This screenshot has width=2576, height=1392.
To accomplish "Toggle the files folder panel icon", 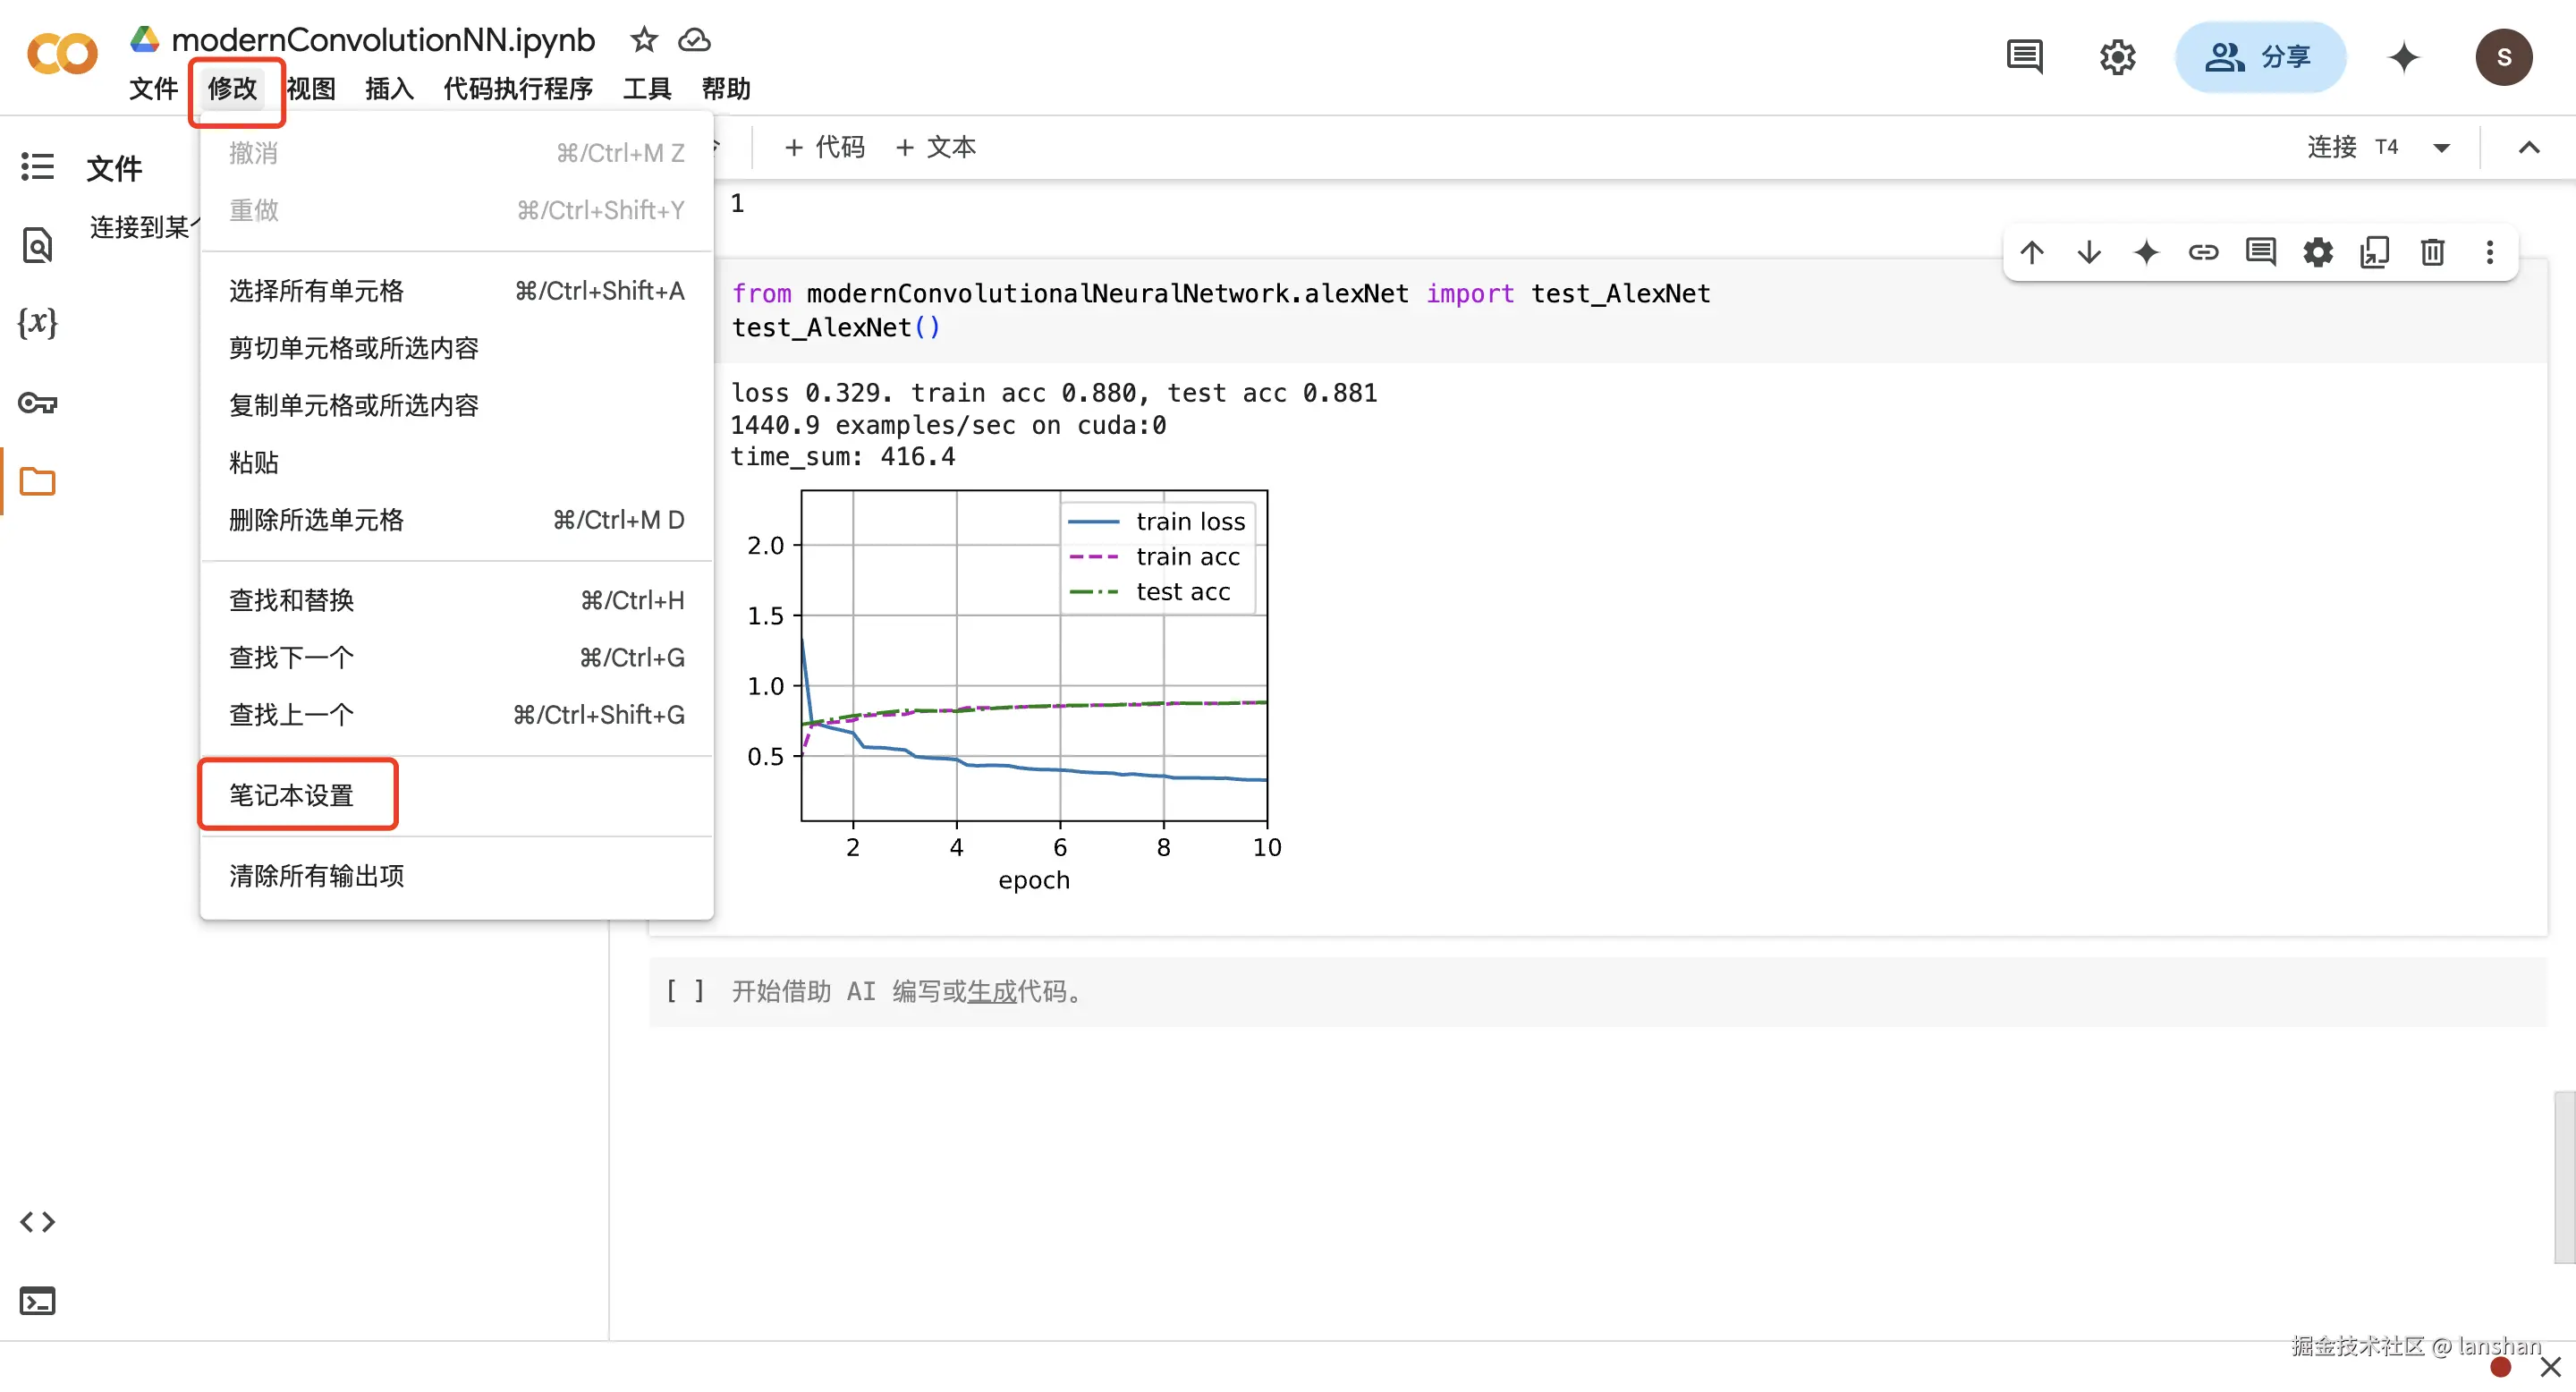I will [x=37, y=482].
